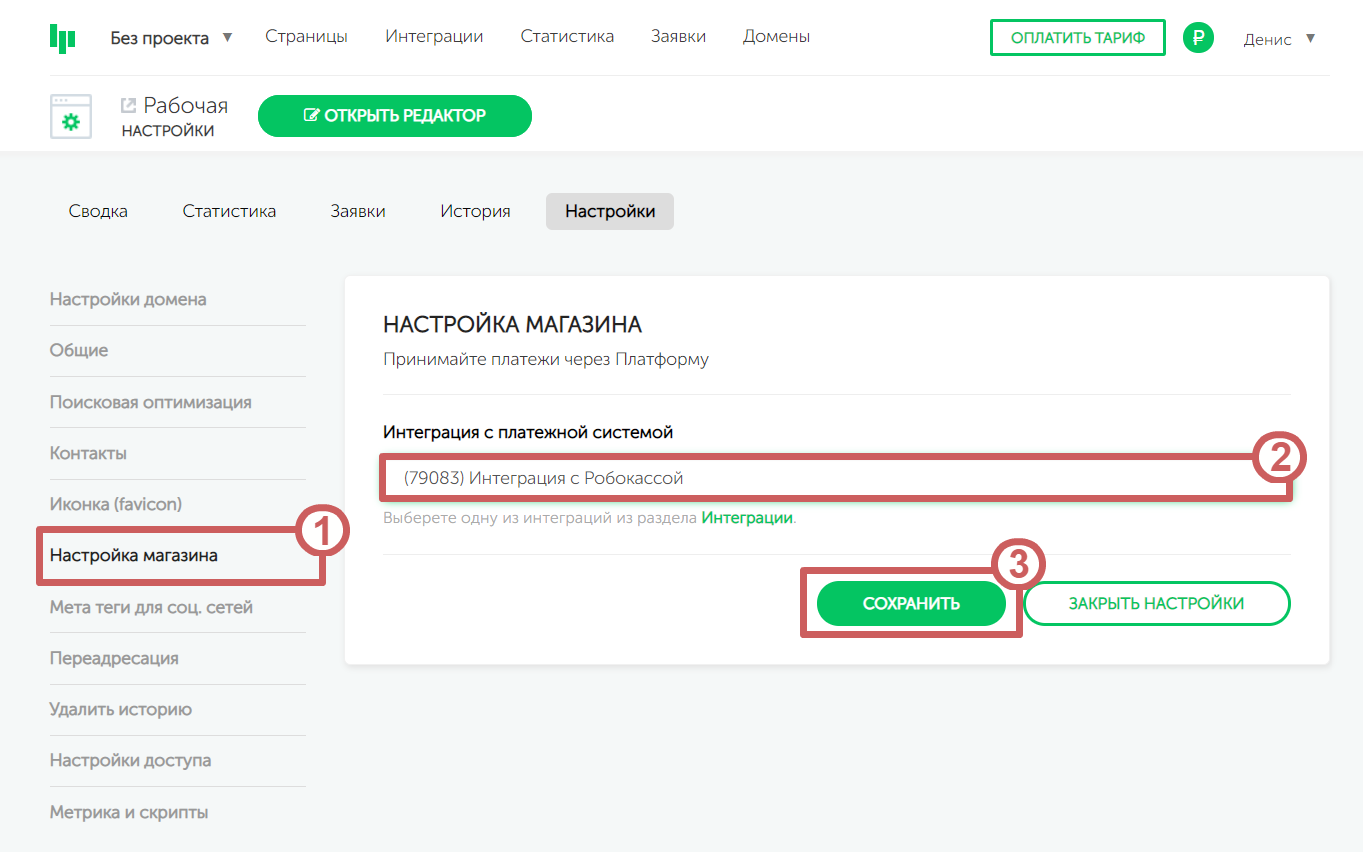The image size is (1363, 852).
Task: Open Настройки домена in the sidebar
Action: click(x=128, y=299)
